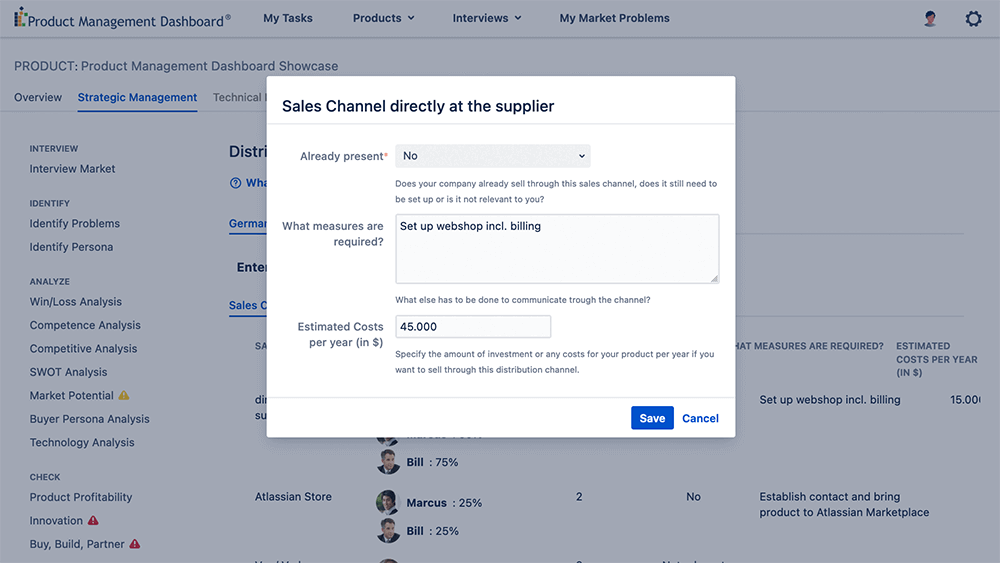Image resolution: width=1000 pixels, height=563 pixels.
Task: Open Identify Problems in sidebar
Action: pyautogui.click(x=75, y=224)
